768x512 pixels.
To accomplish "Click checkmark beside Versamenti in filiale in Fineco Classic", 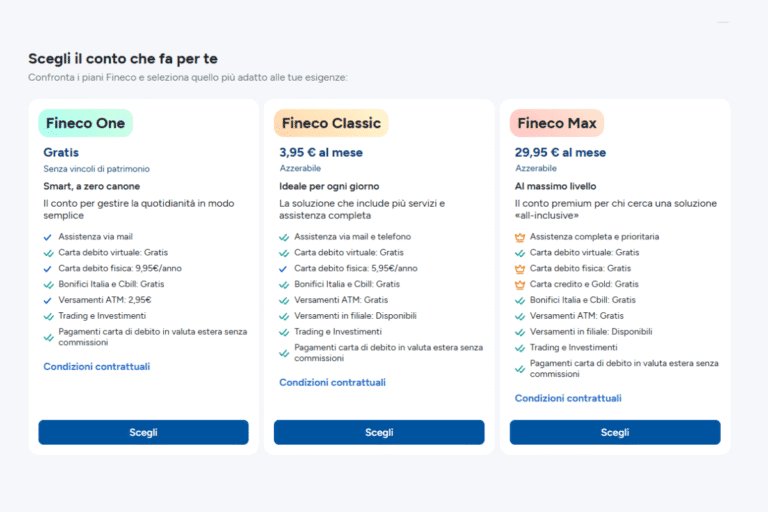I will (284, 316).
